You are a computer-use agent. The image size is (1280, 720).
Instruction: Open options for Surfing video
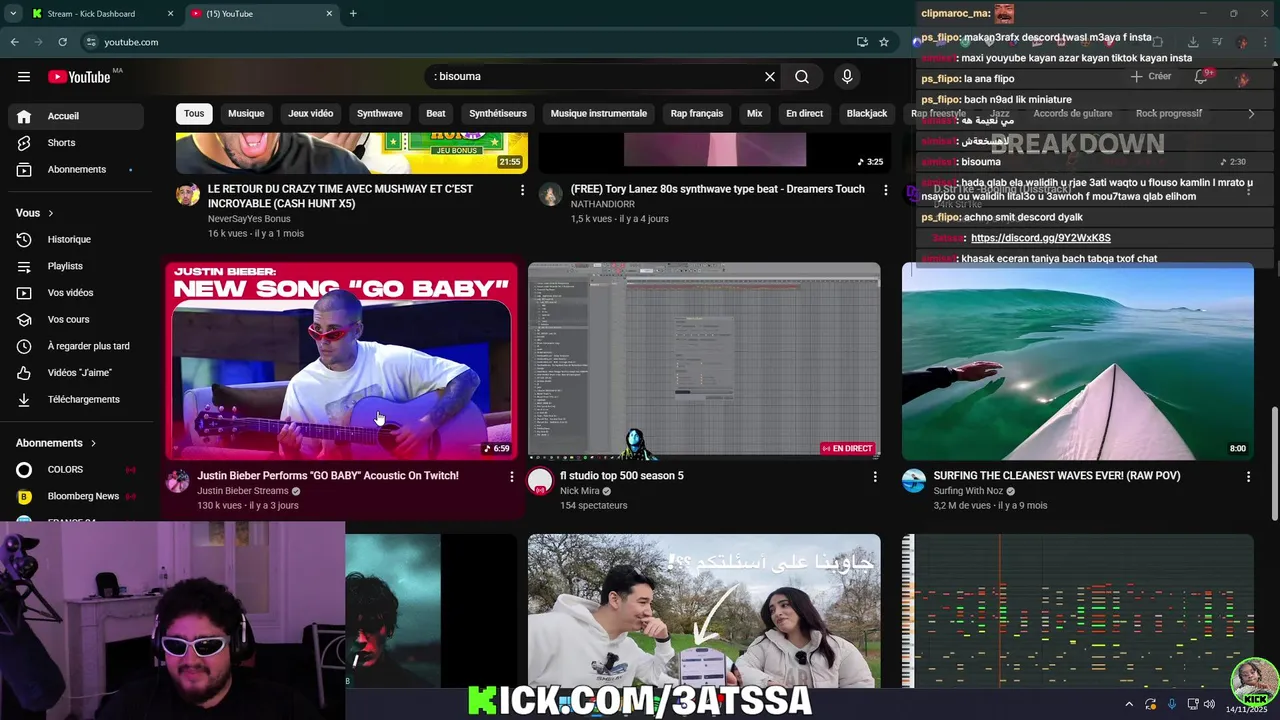[x=1248, y=477]
